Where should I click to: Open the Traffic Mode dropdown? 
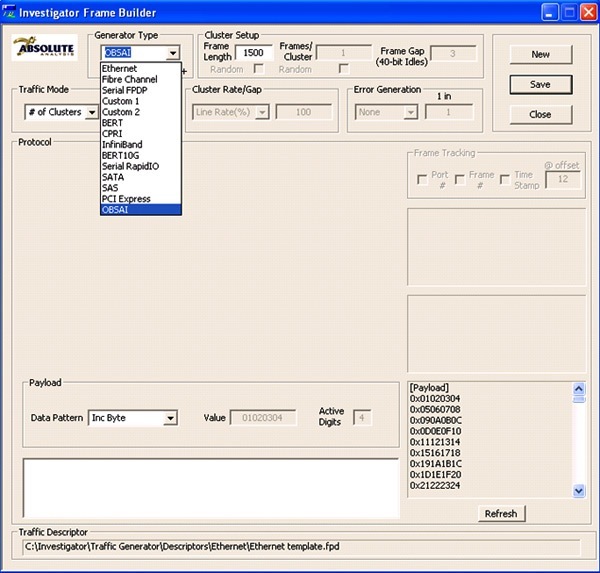[92, 112]
